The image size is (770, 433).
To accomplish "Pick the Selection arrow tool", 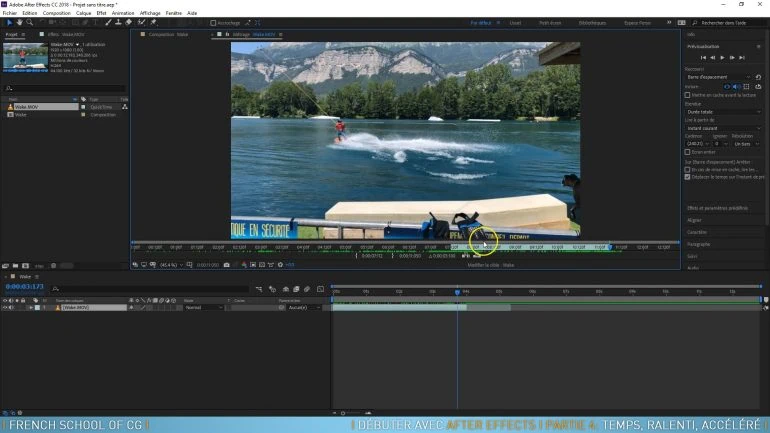I will [x=9, y=22].
